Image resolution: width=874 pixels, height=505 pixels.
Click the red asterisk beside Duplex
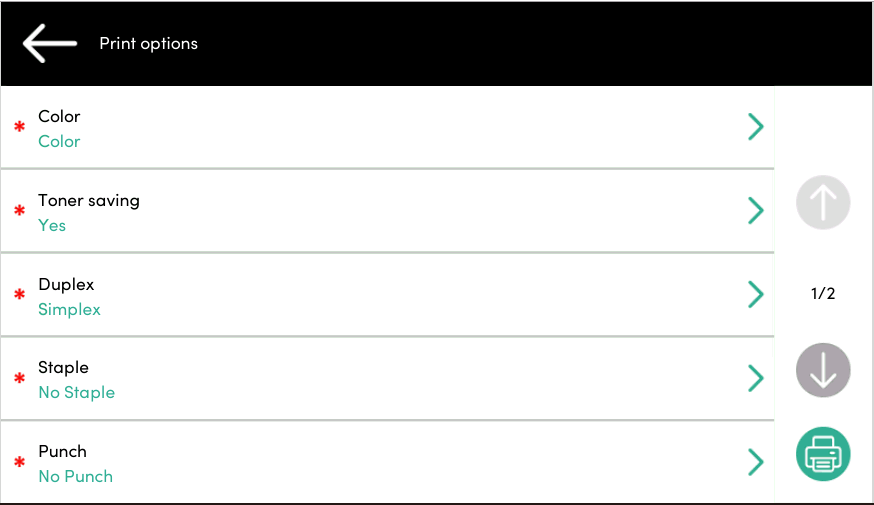coord(19,295)
